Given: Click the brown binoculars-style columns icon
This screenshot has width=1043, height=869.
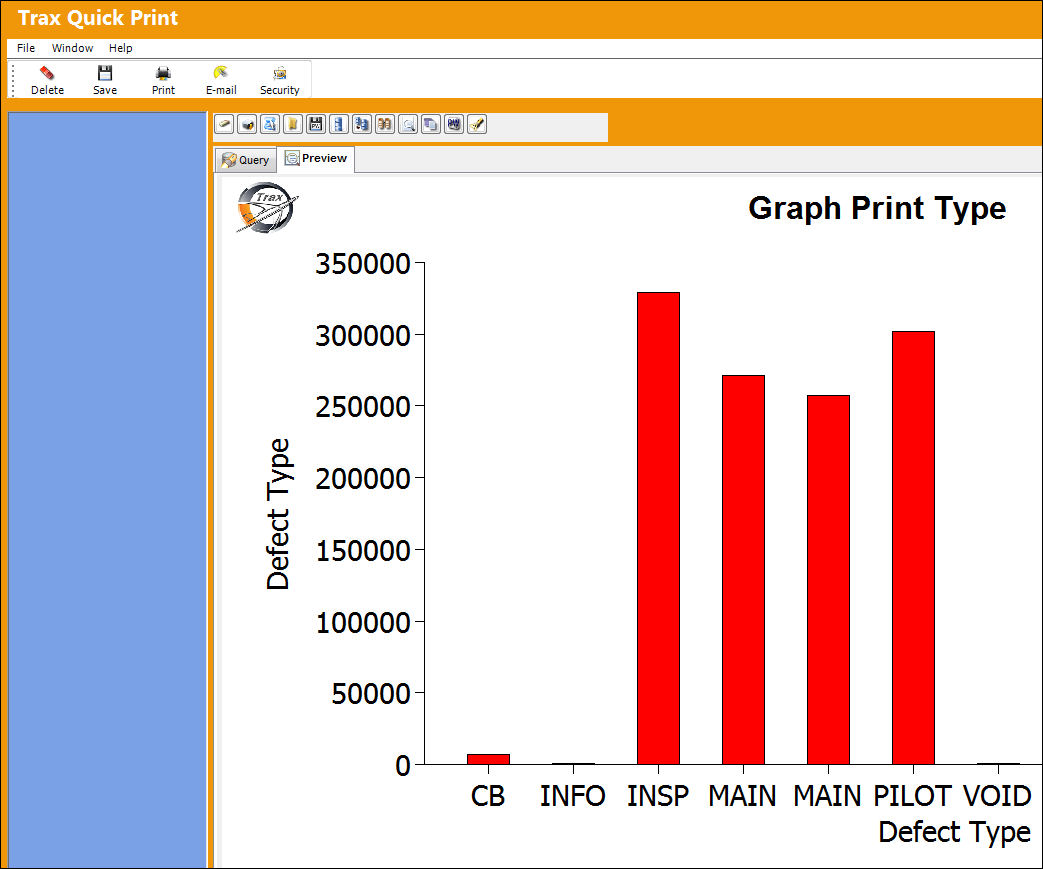Looking at the screenshot, I should 384,124.
